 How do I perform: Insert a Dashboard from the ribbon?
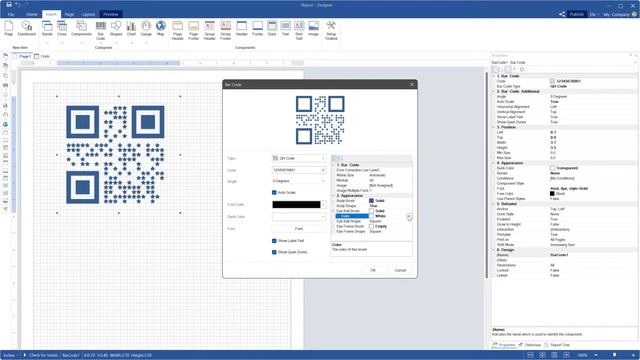[x=27, y=29]
